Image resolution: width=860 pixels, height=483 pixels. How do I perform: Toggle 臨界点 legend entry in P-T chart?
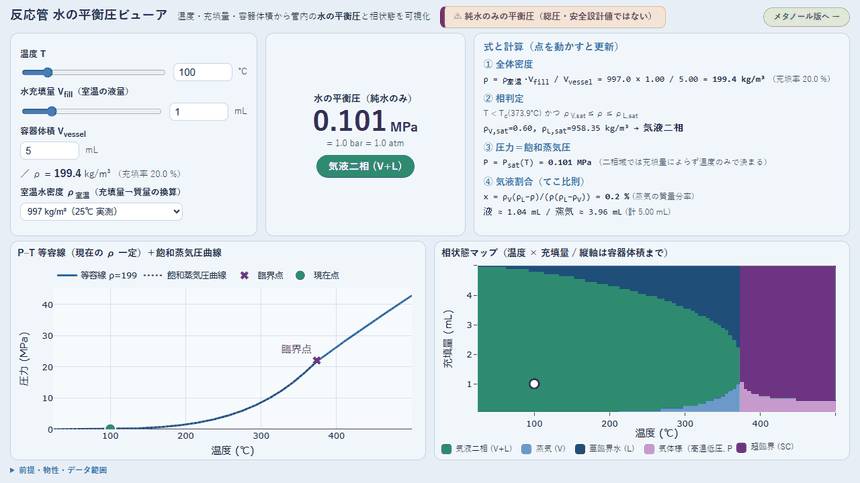pyautogui.click(x=262, y=275)
